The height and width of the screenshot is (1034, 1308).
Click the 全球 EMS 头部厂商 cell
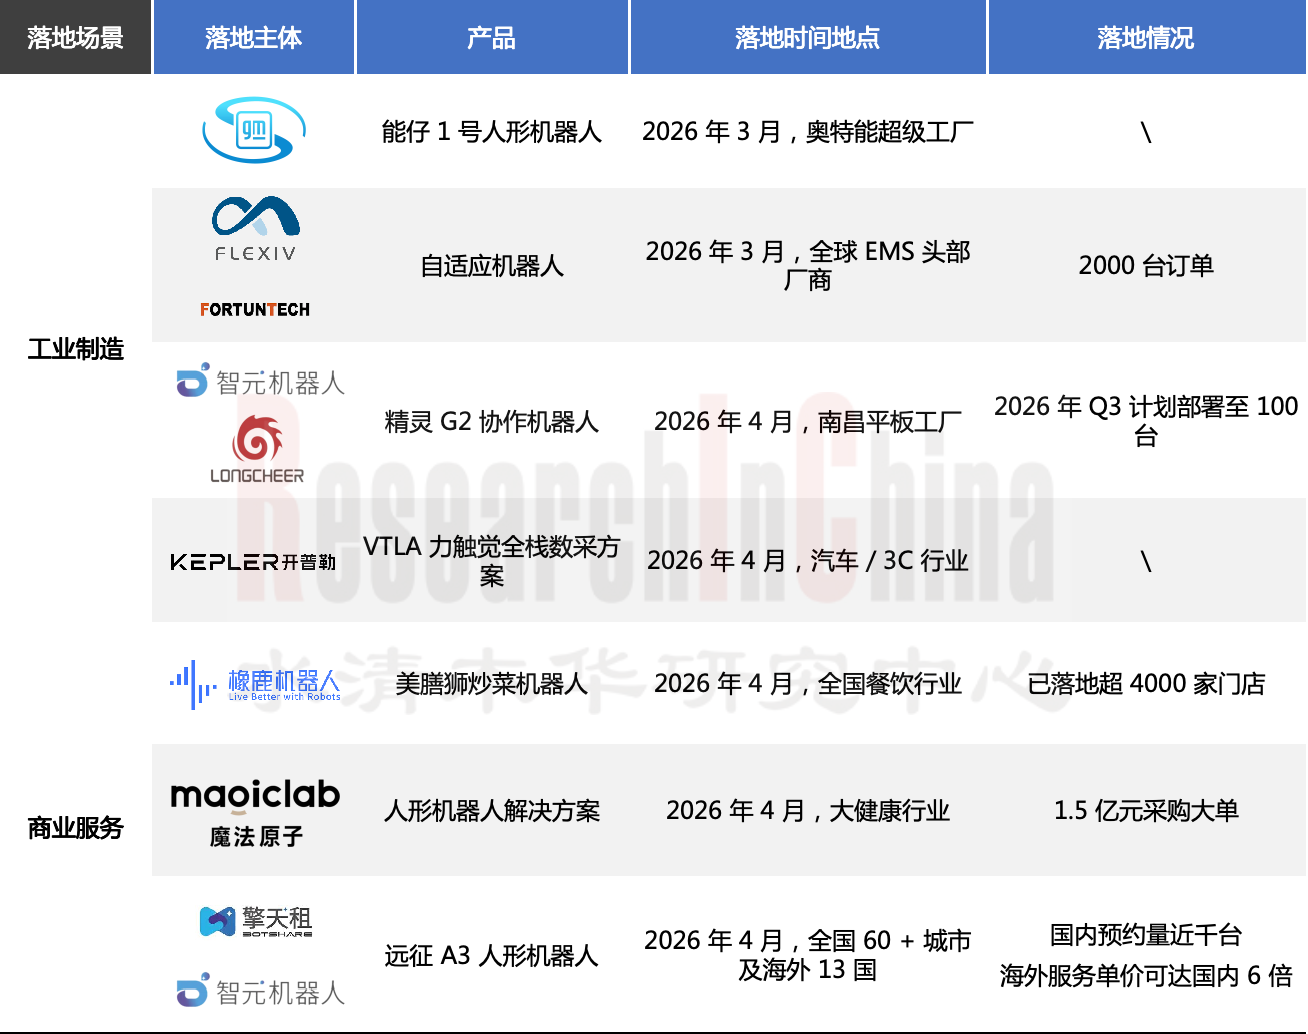(808, 266)
